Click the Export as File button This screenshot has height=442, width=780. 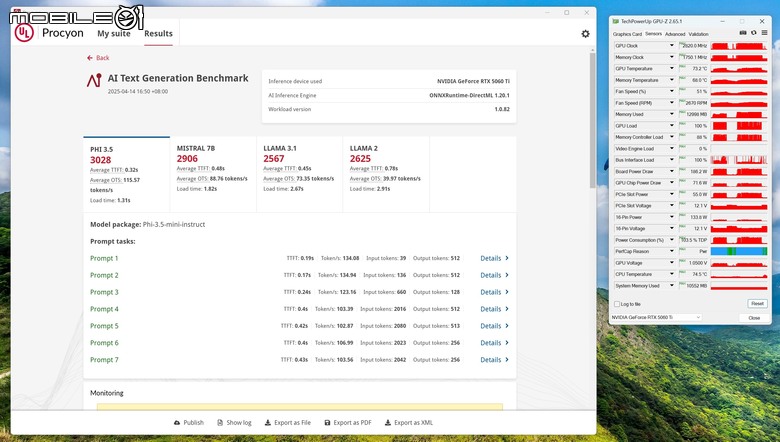(x=288, y=423)
